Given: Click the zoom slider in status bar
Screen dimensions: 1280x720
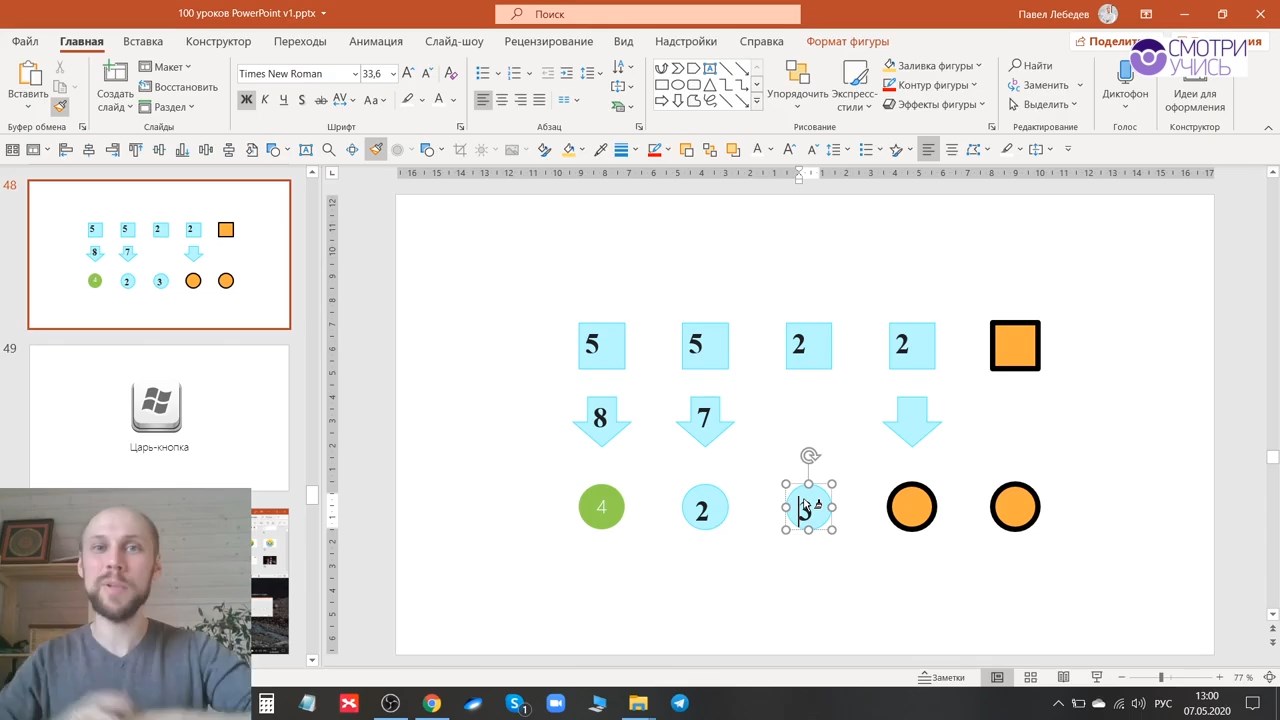Looking at the screenshot, I should pos(1161,677).
